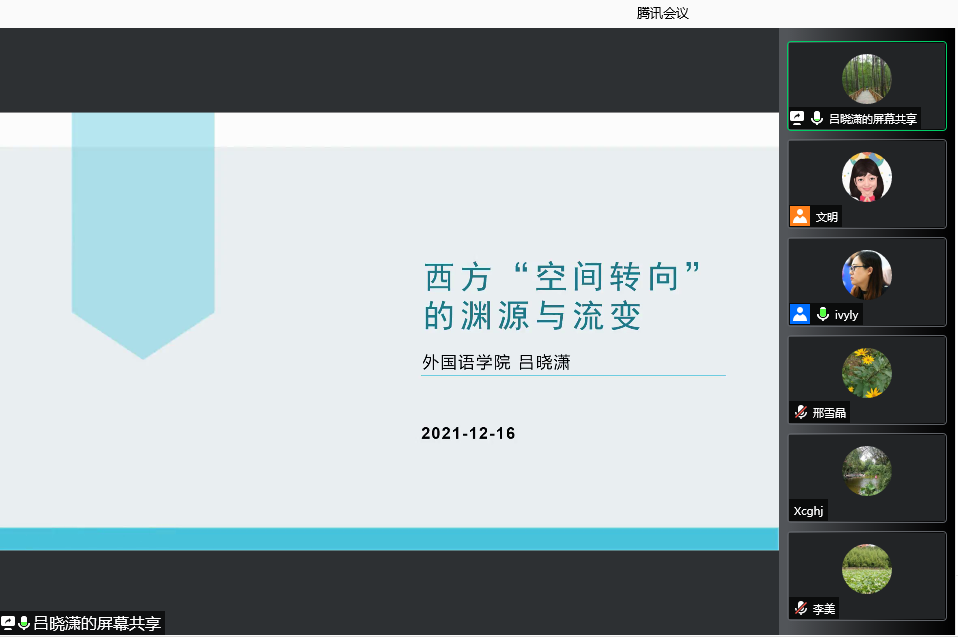
Task: Click blue user badge beside ivyly
Action: click(x=799, y=314)
